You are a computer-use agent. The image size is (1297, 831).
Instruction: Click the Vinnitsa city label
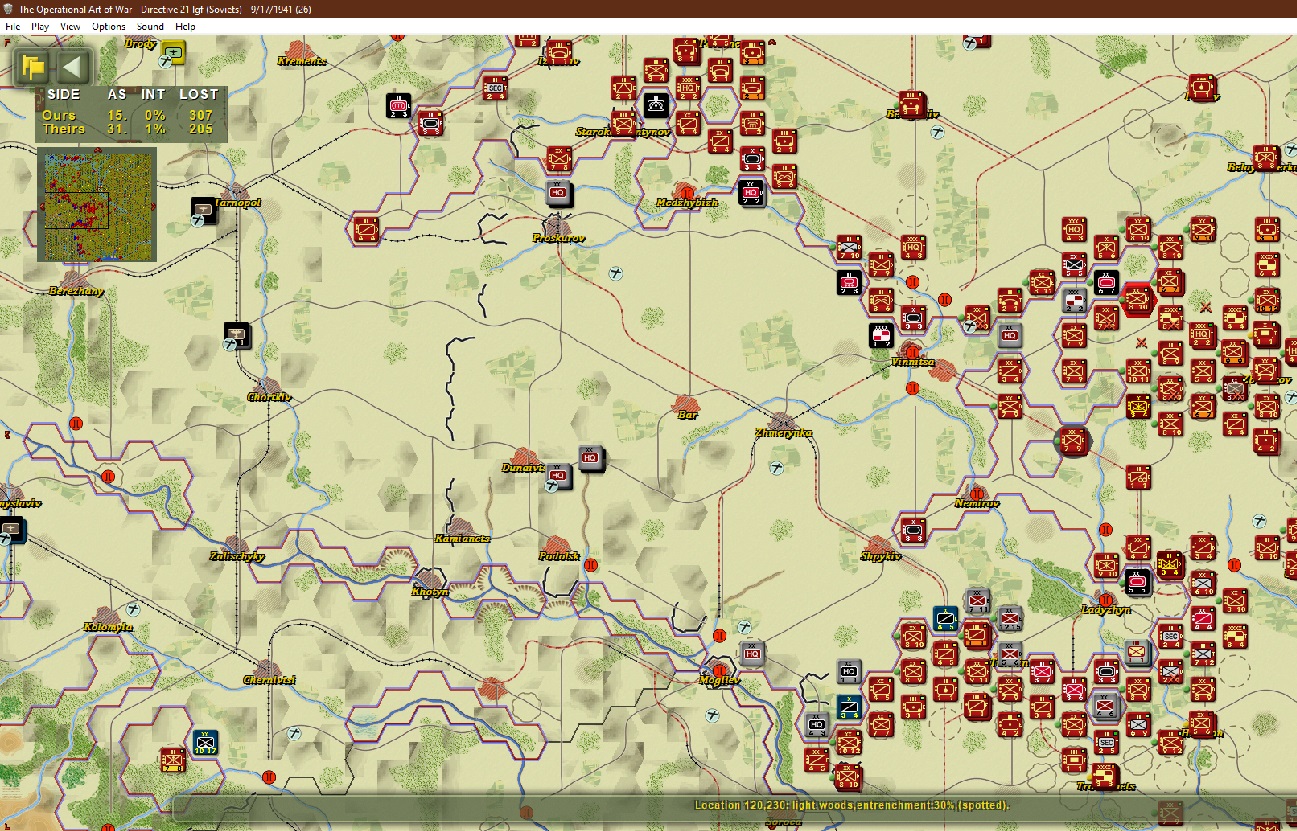coord(911,362)
